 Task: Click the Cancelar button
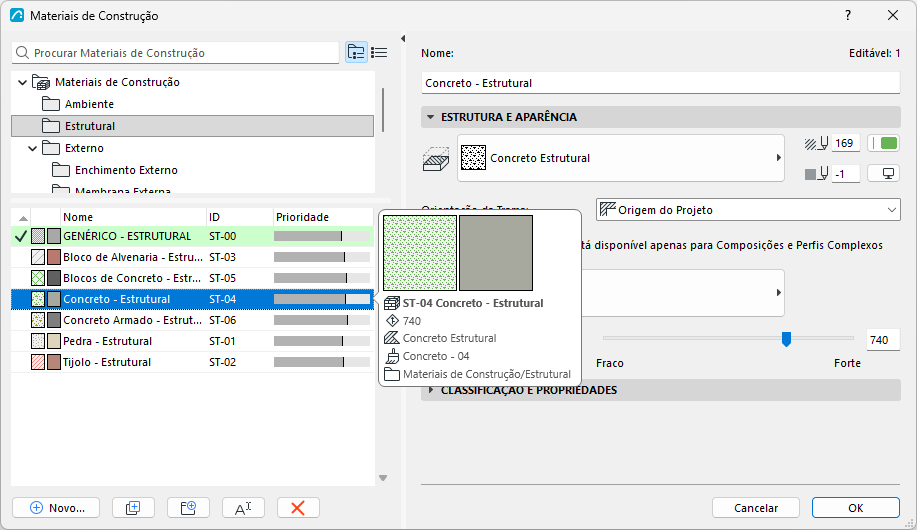(756, 508)
